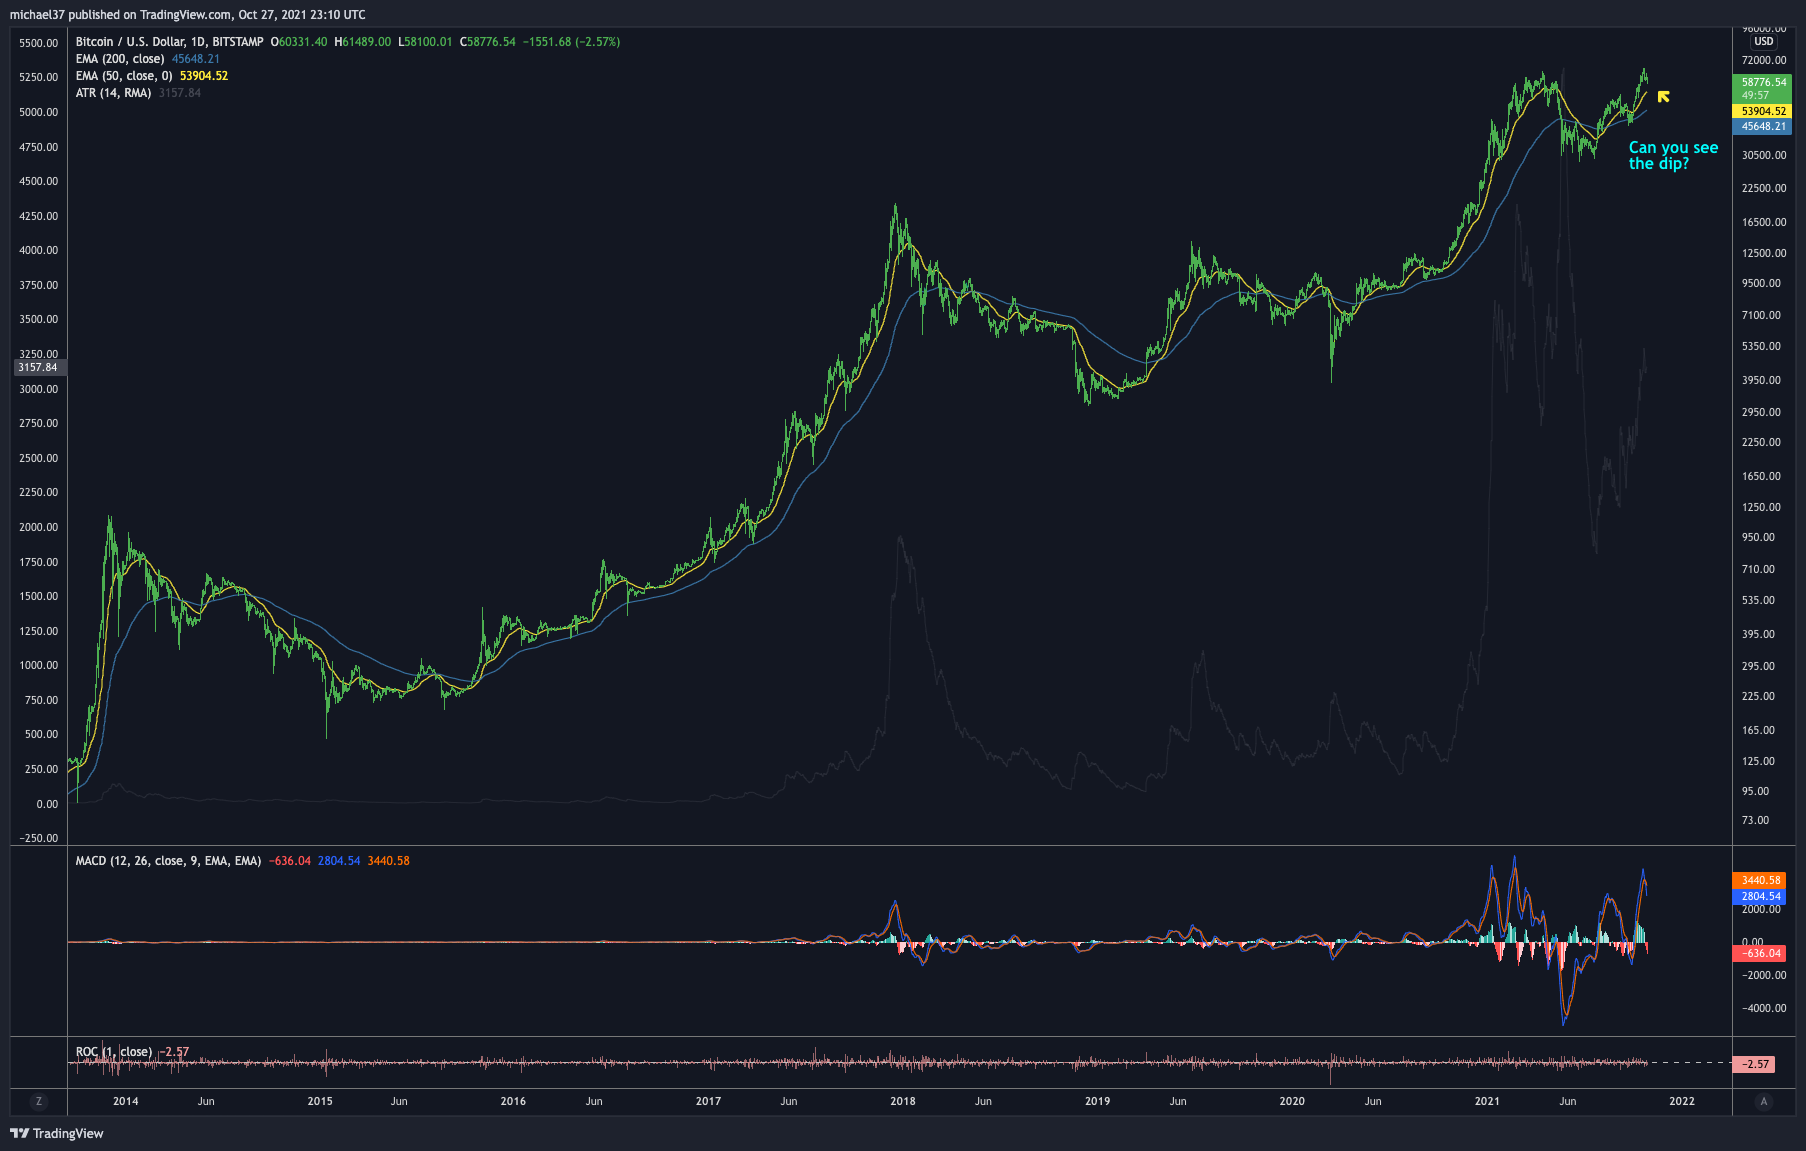The image size is (1806, 1151).
Task: Click the Bitcoin / U.S. Dollar symbol title
Action: 169,42
